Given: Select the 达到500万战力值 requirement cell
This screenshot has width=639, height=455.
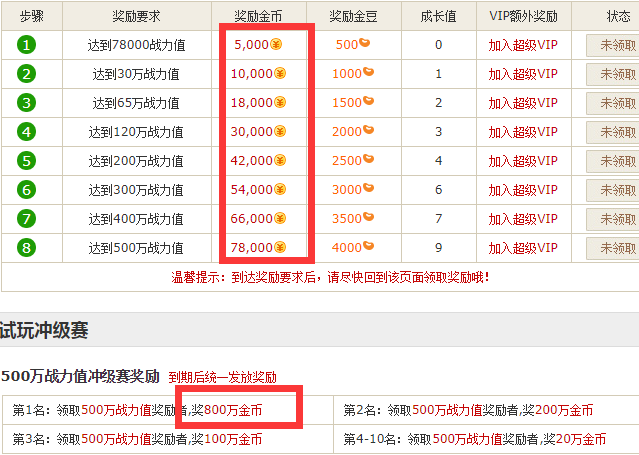Looking at the screenshot, I should point(137,247).
